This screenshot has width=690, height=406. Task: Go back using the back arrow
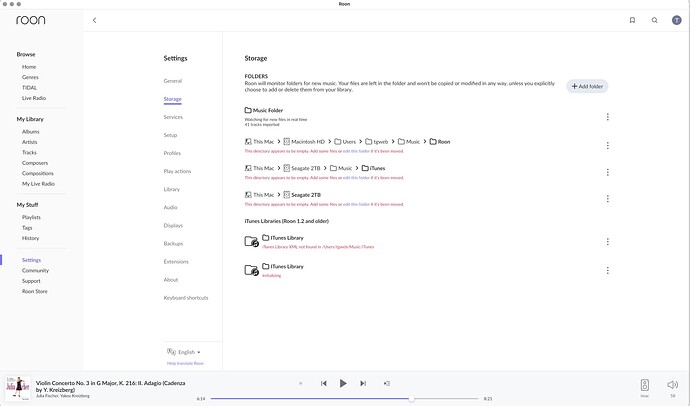tap(94, 20)
